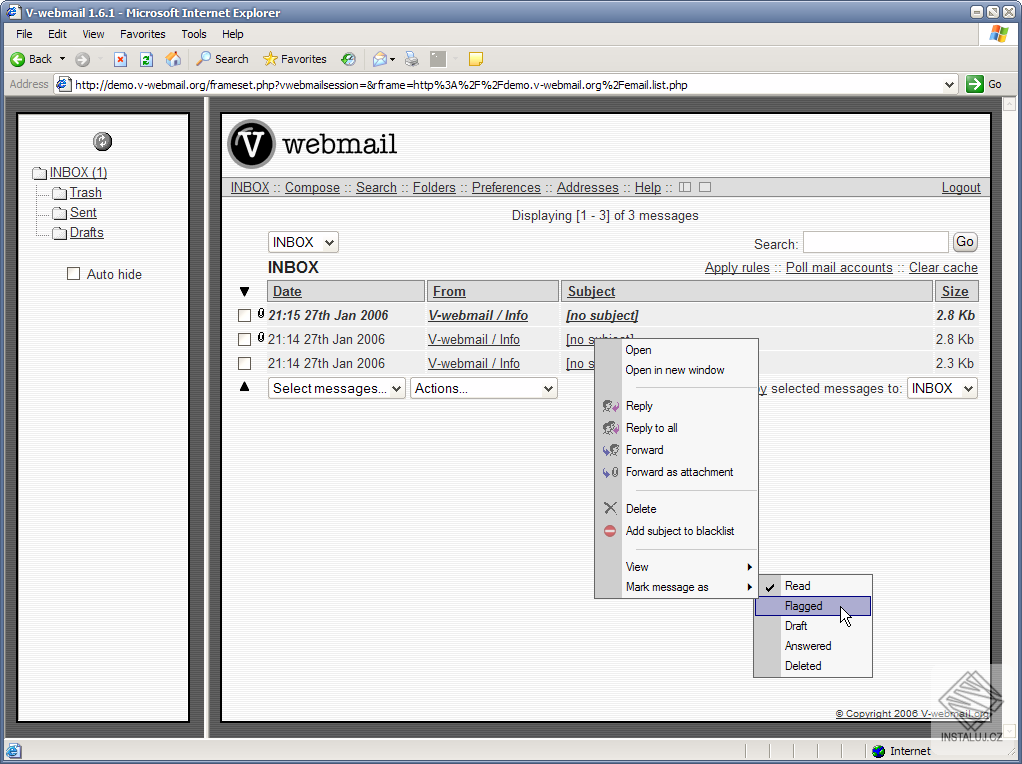Image resolution: width=1022 pixels, height=764 pixels.
Task: Click in the Search text field
Action: click(x=875, y=242)
